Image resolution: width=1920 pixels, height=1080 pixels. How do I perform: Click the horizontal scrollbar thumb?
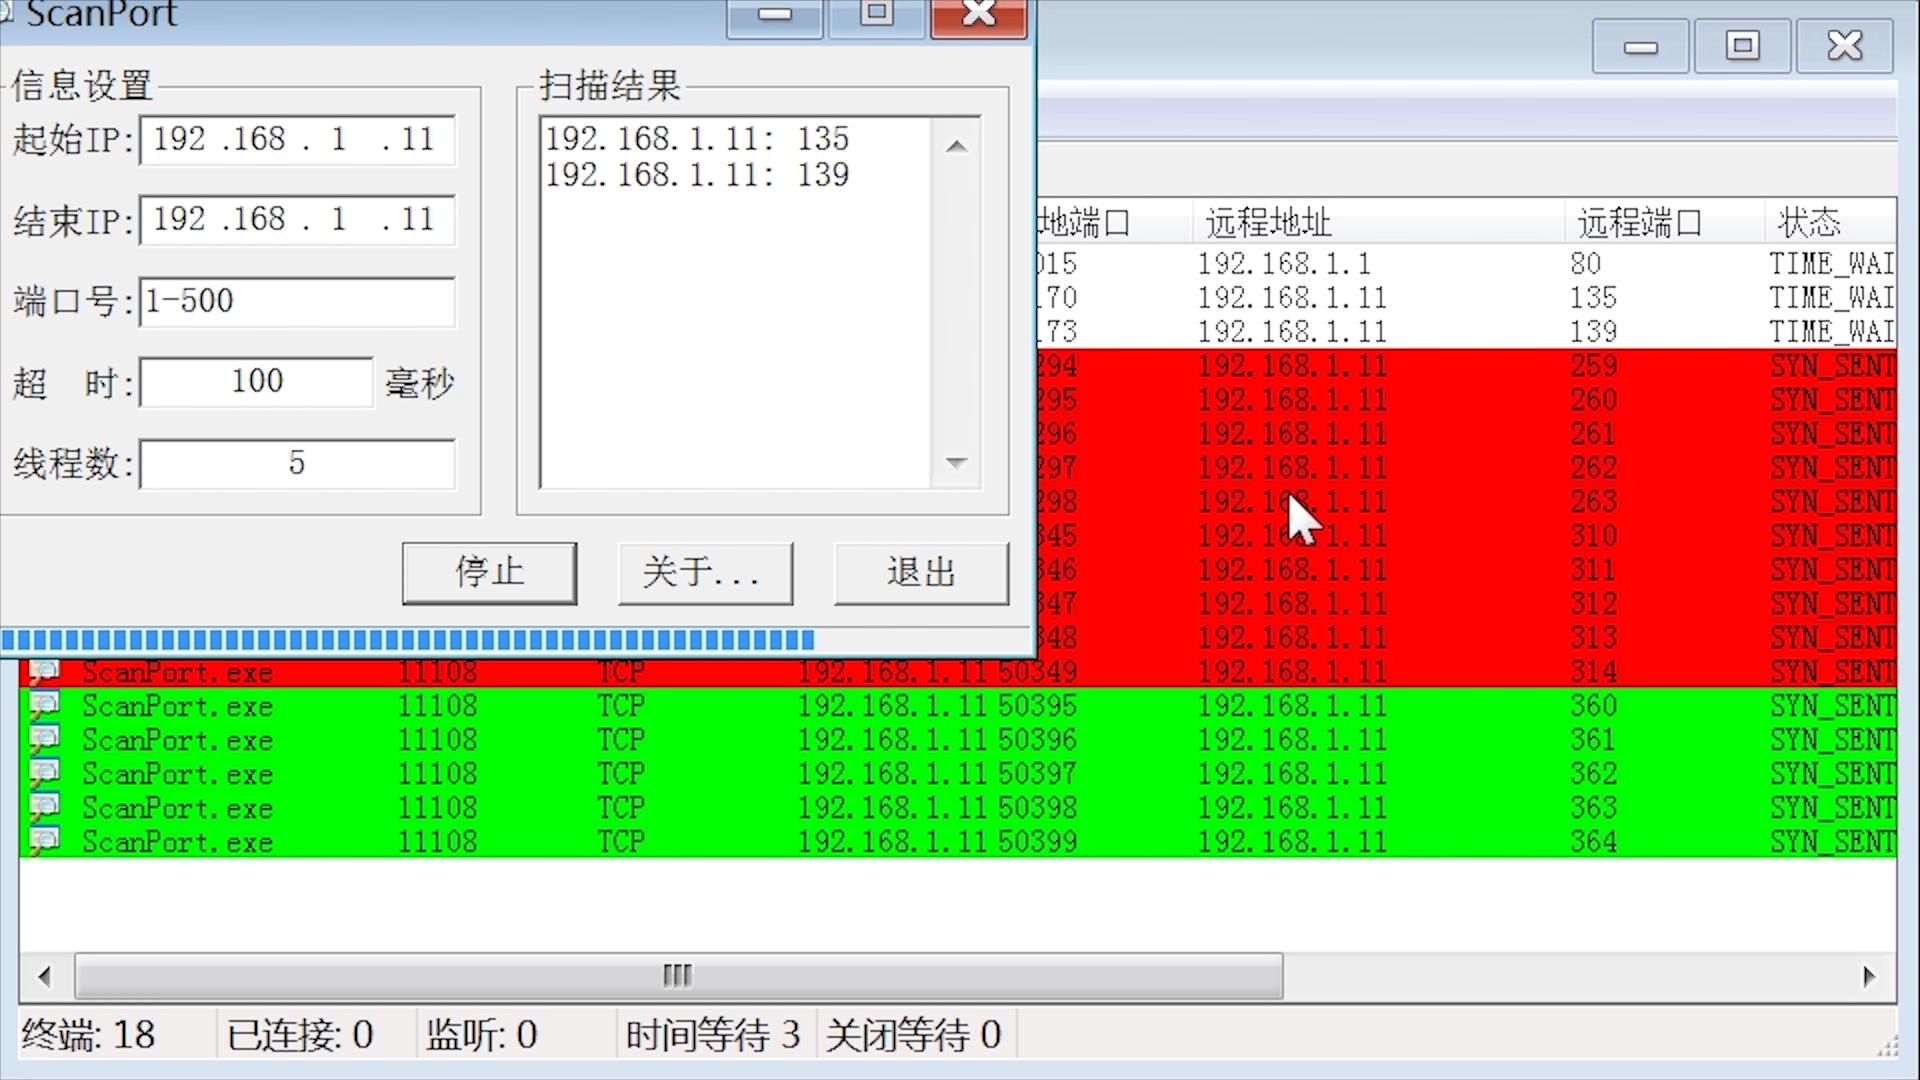[679, 976]
